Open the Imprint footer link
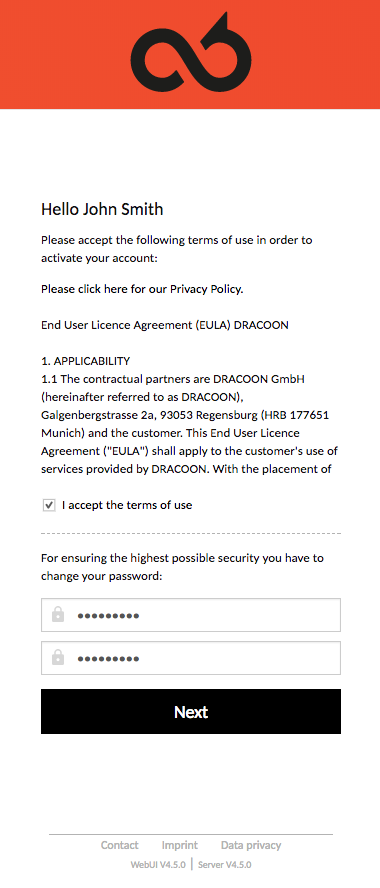This screenshot has height=888, width=380. (x=180, y=846)
